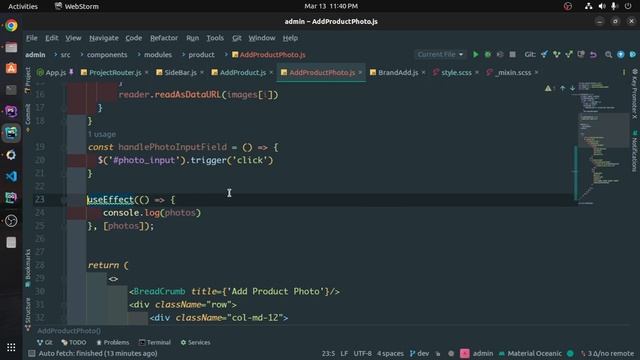Toggle the Key Promoter X panel
The image size is (640, 360).
pos(635,94)
